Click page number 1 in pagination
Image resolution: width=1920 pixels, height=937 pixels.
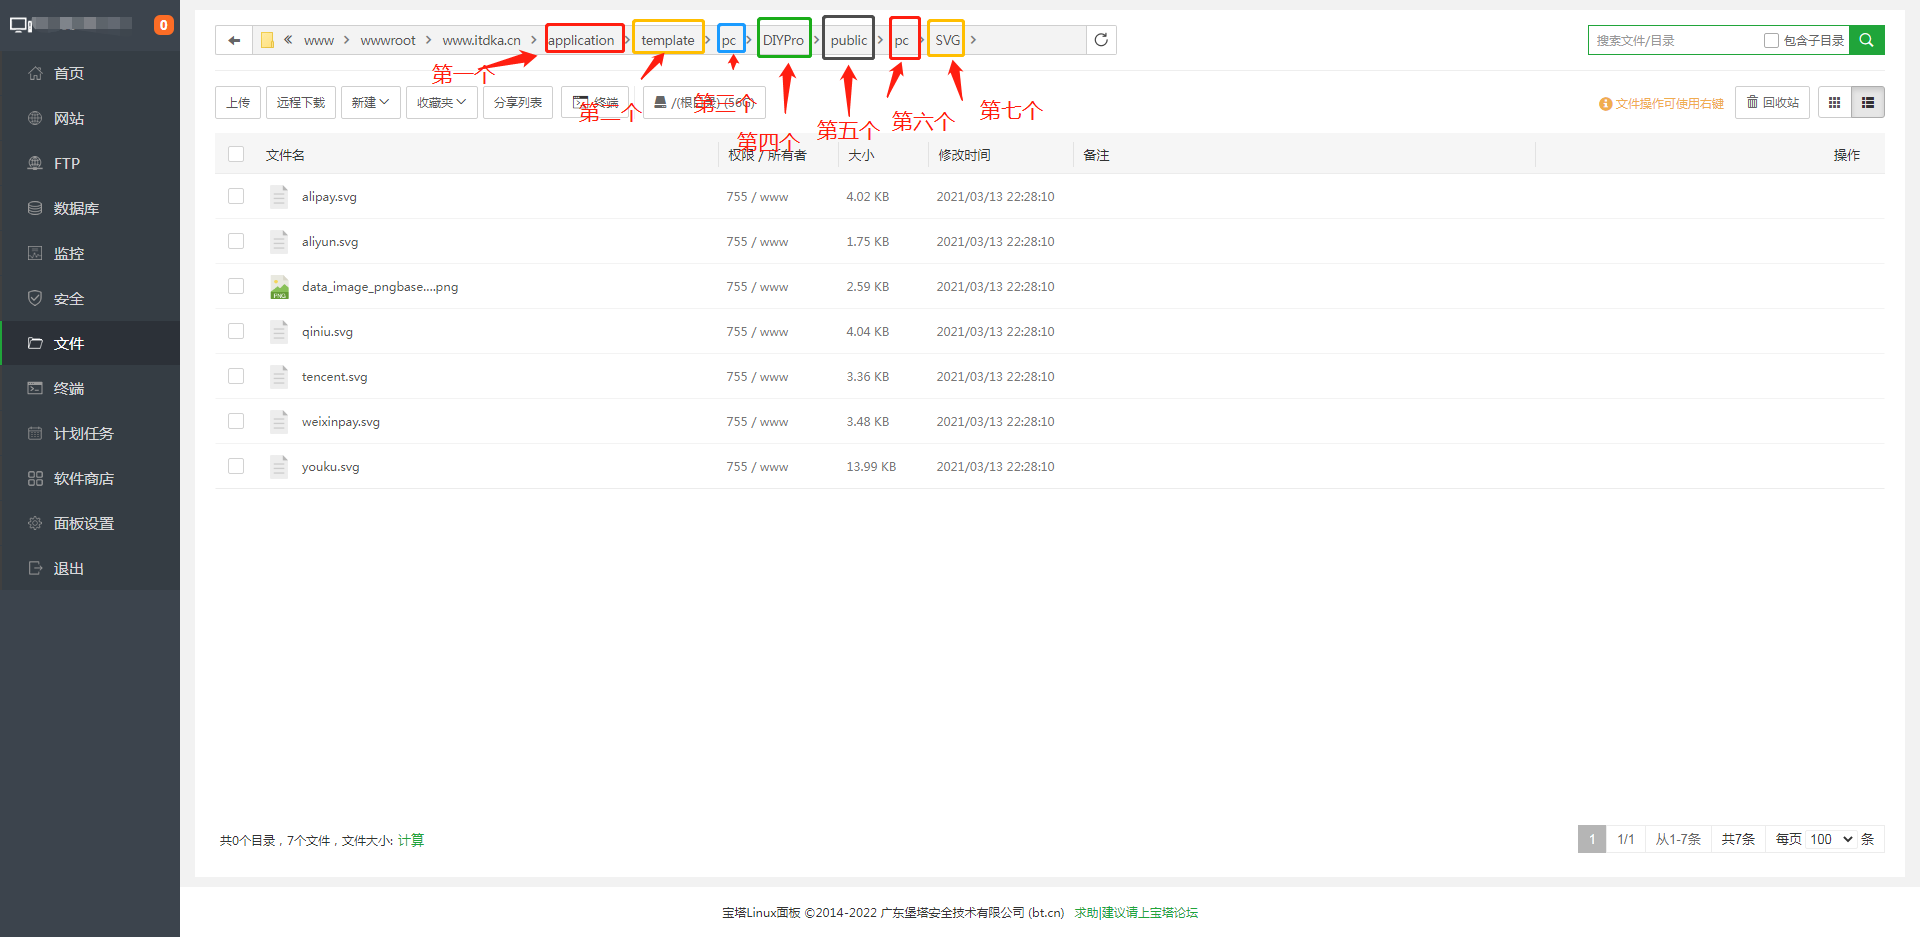(x=1592, y=839)
